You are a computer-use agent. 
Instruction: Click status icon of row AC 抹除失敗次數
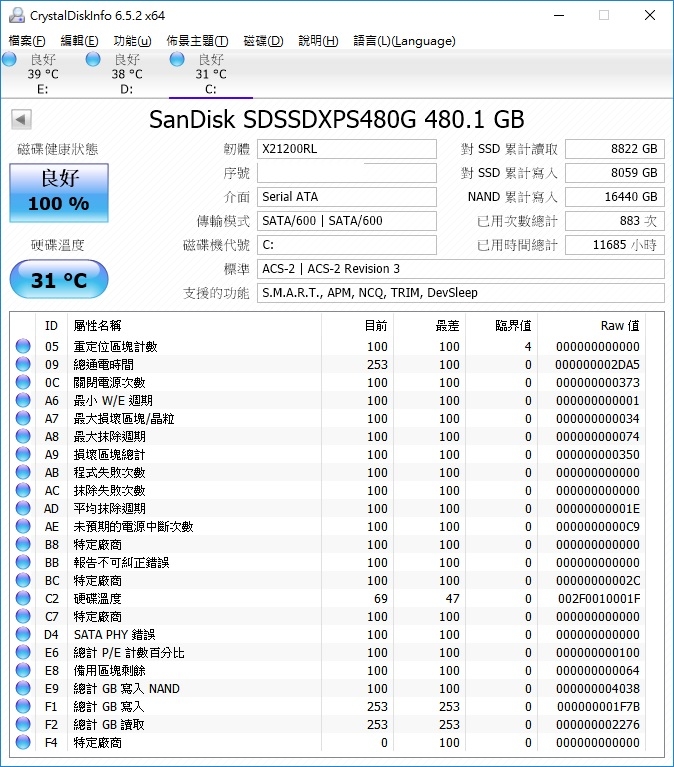coord(23,490)
